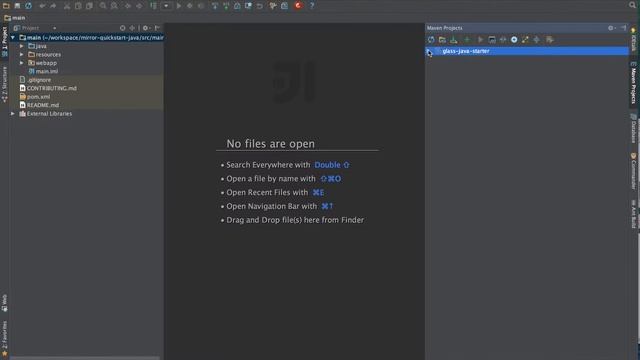Open Maven Projects panel gear menu
This screenshot has height=360, width=640.
(x=611, y=28)
